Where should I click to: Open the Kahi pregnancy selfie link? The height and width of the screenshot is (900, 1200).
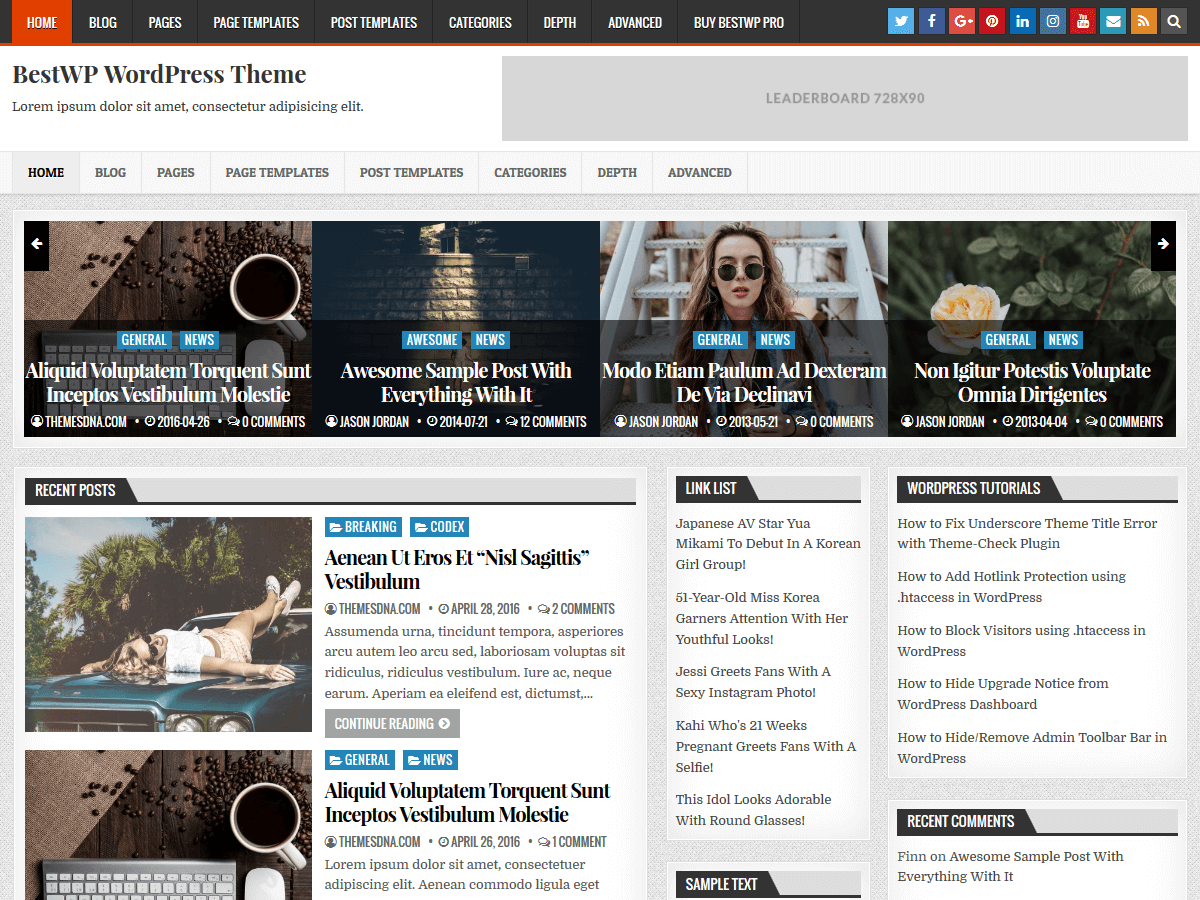click(766, 746)
